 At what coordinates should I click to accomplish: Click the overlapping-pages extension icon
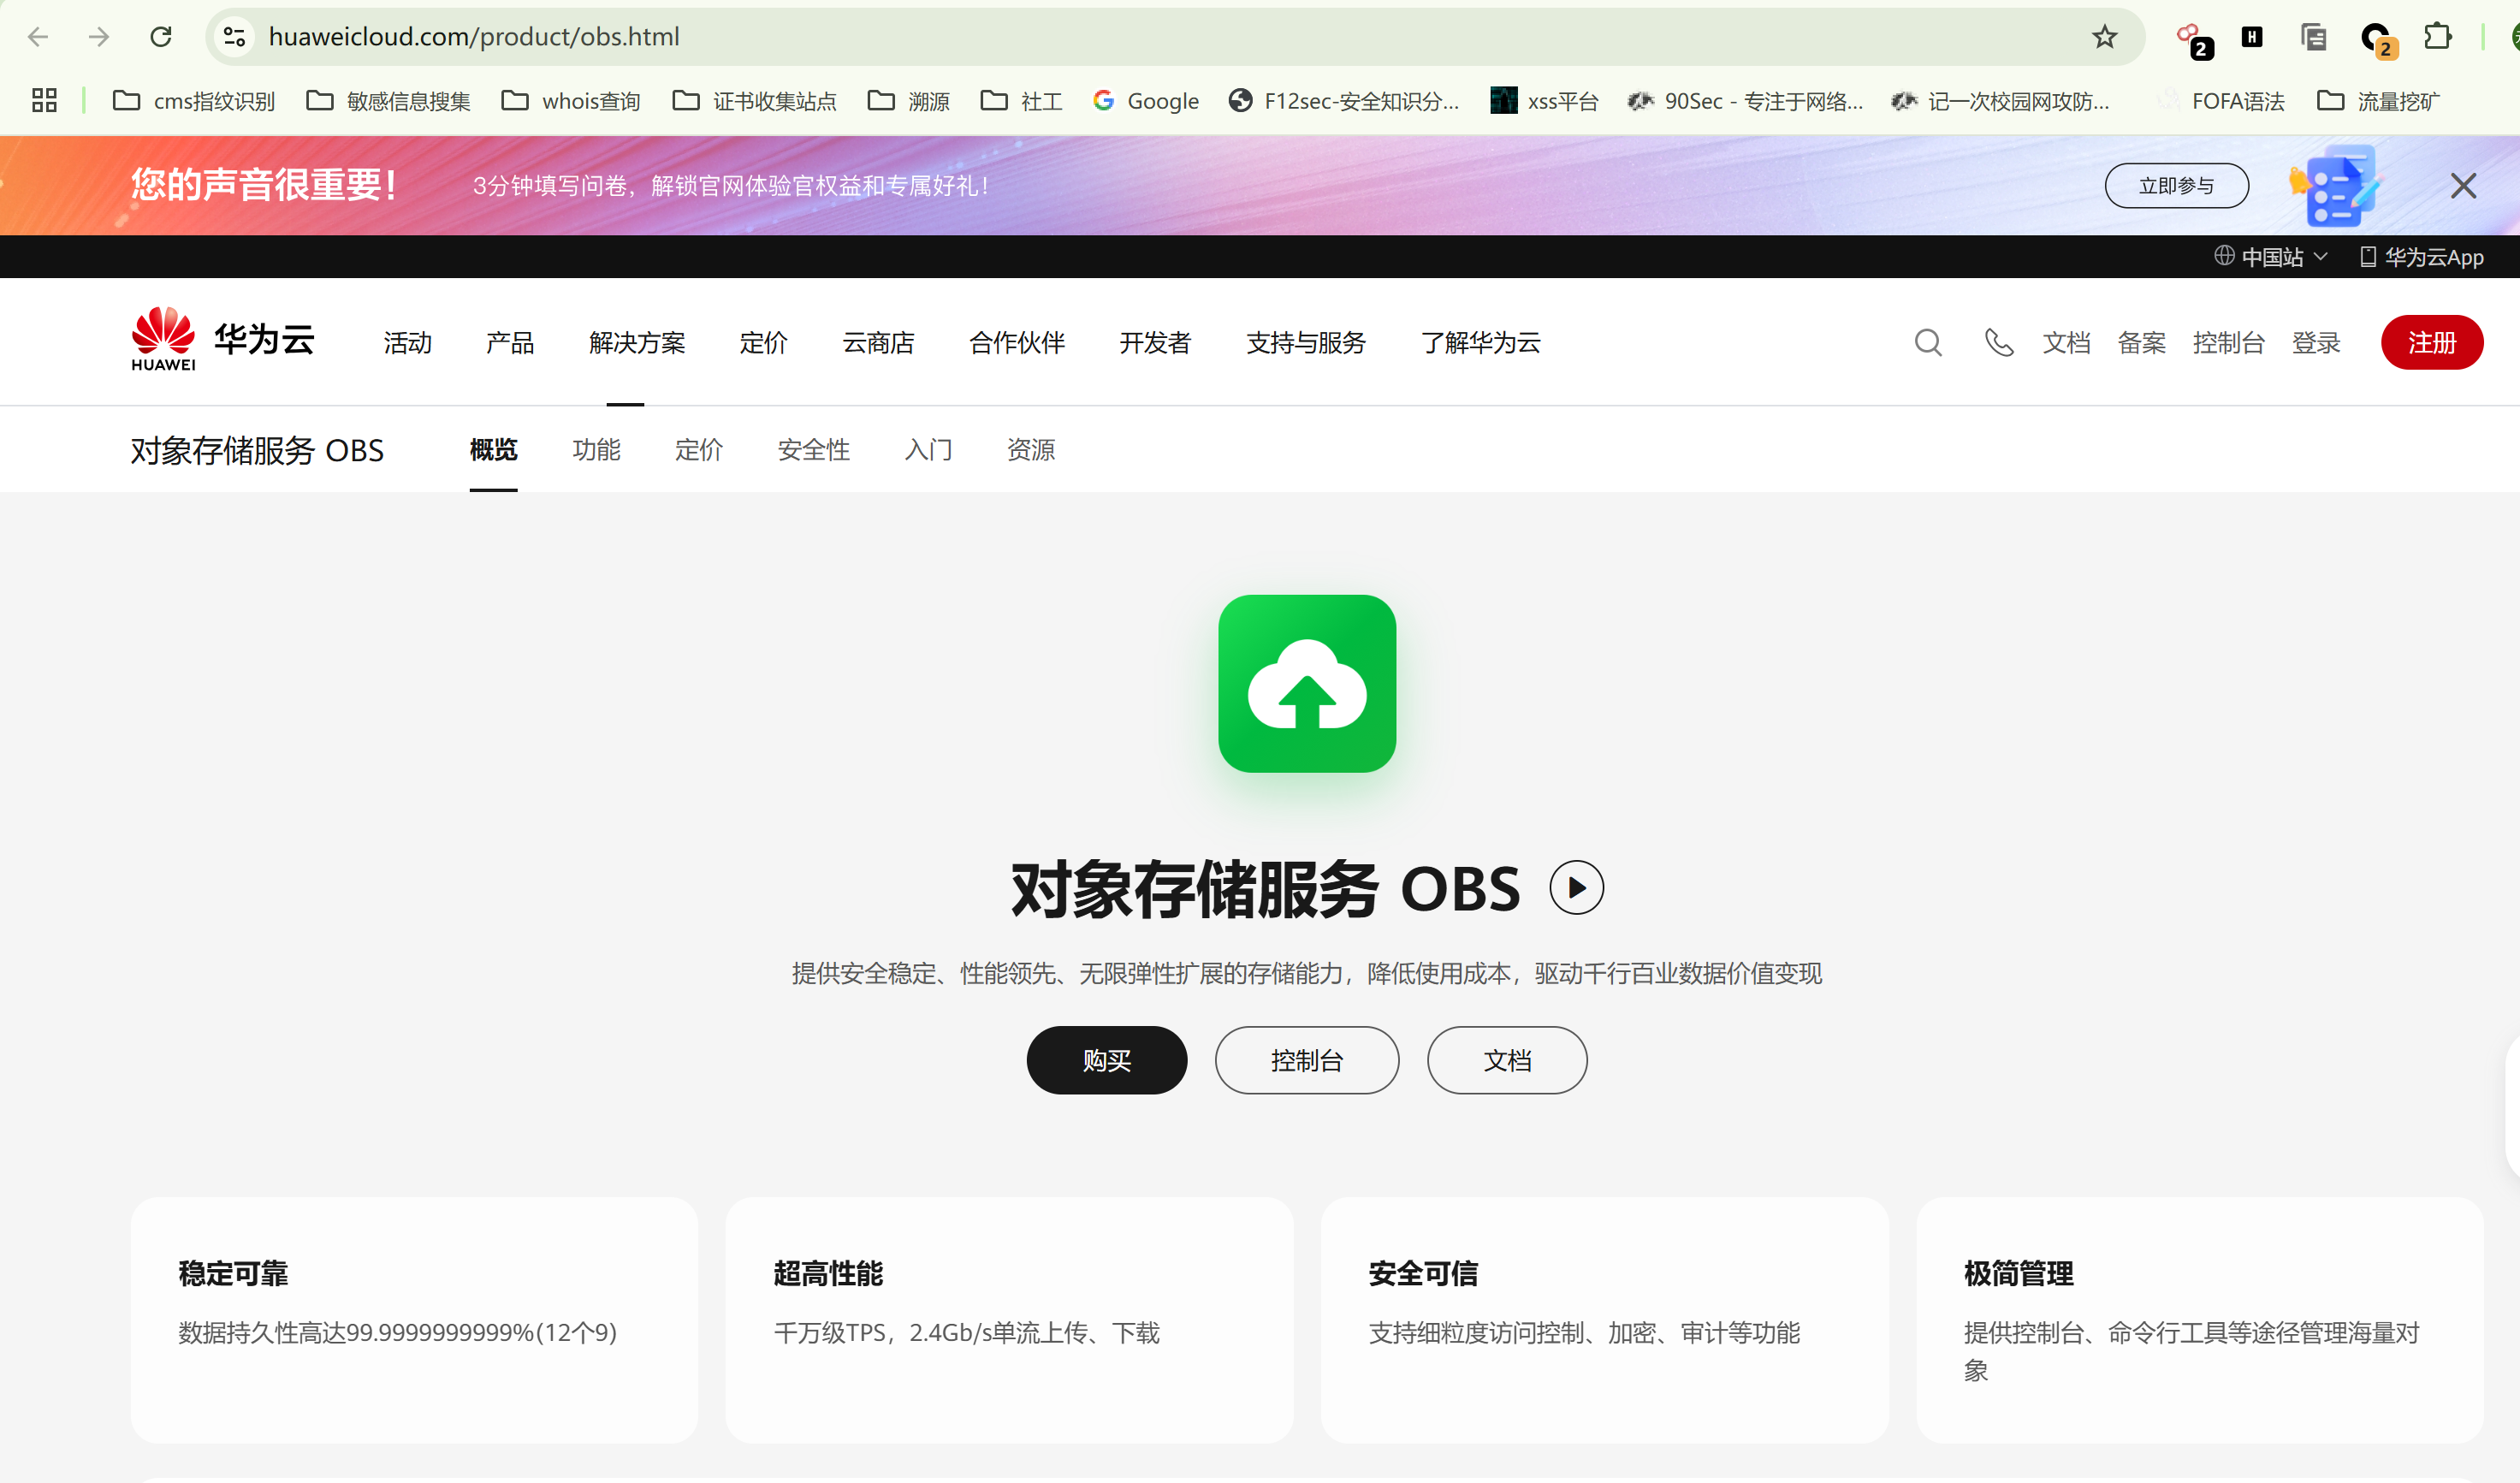[2313, 37]
